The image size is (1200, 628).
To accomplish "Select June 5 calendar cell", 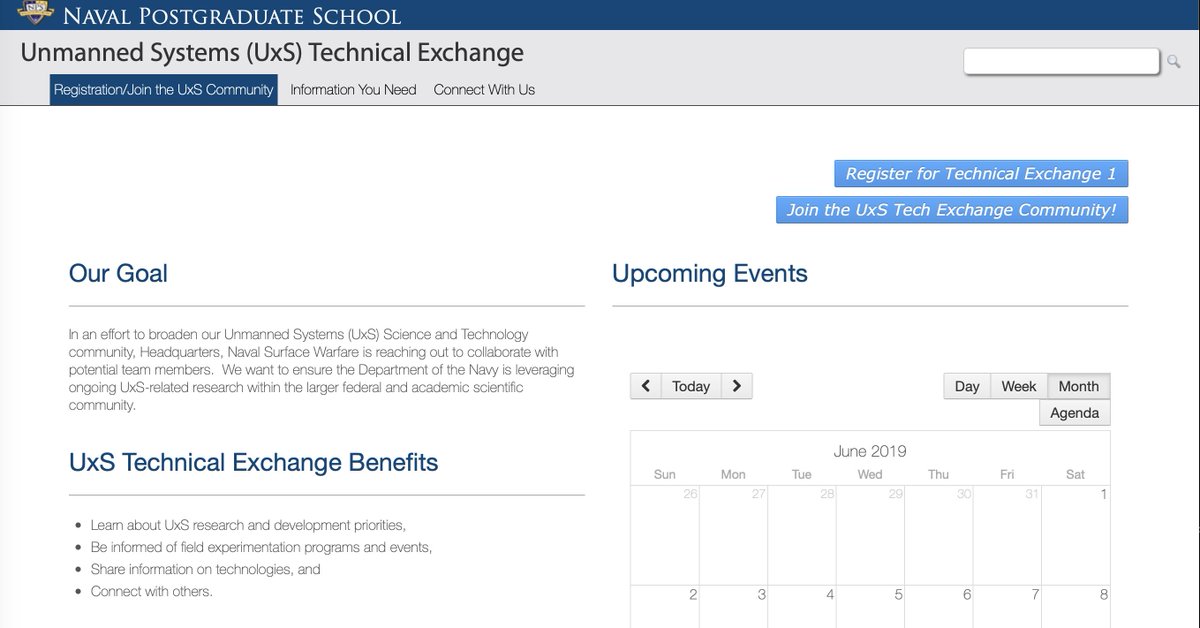I will 870,606.
